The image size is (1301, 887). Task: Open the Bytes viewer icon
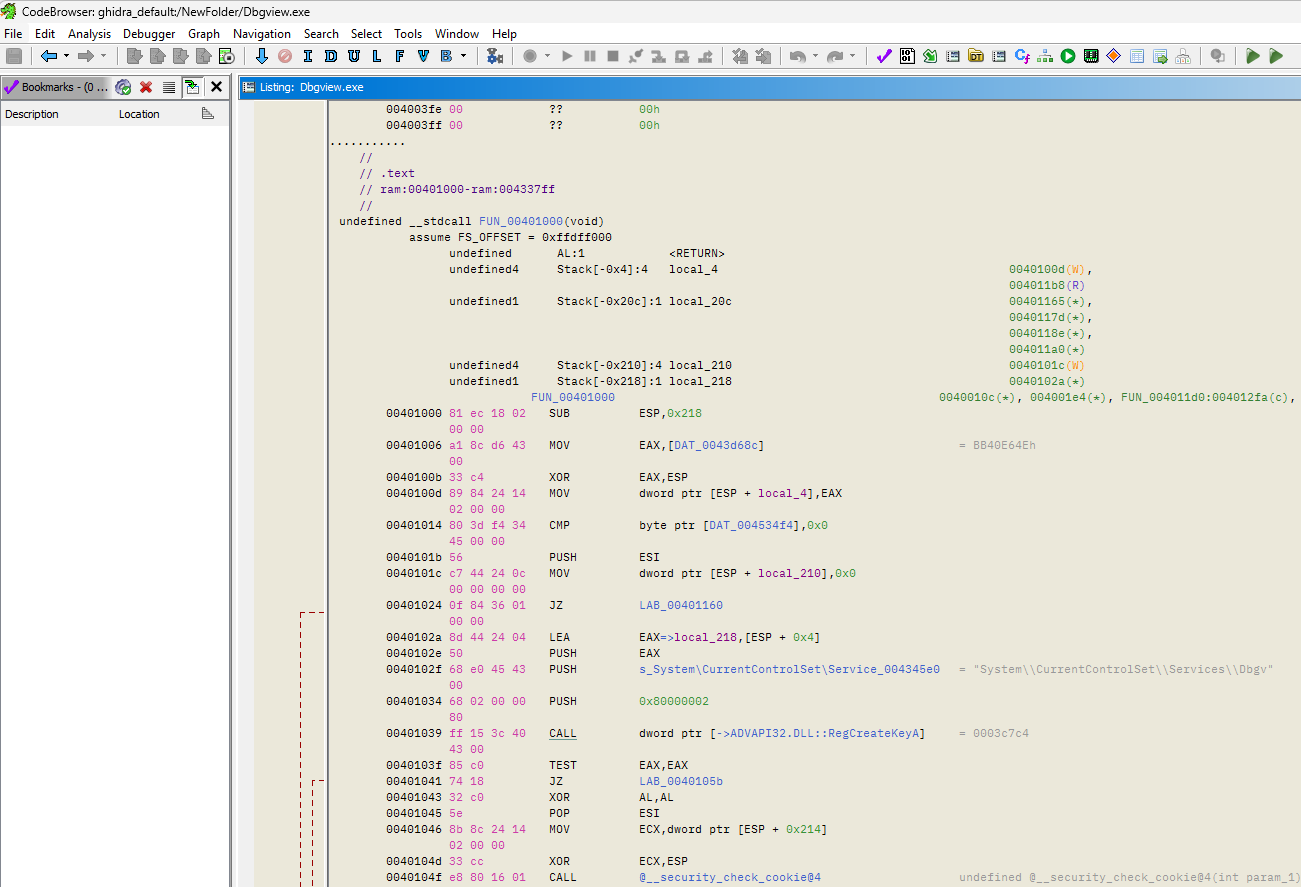(907, 56)
